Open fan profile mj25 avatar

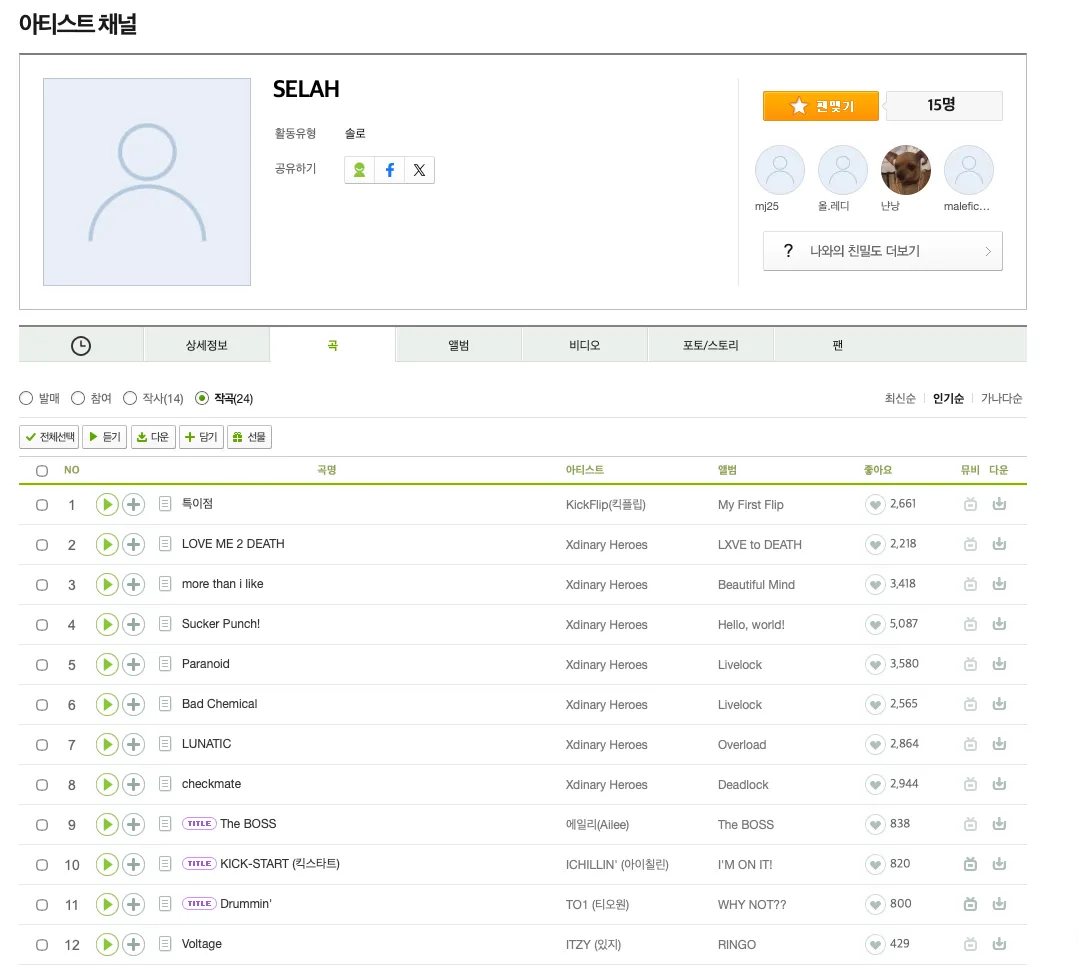pos(780,170)
